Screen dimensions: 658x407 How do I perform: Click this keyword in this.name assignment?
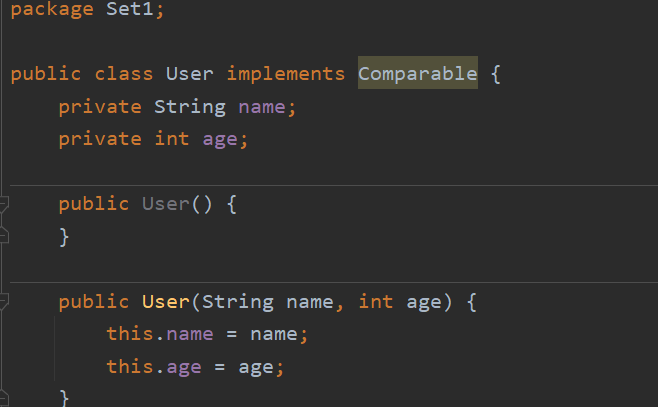click(x=130, y=334)
